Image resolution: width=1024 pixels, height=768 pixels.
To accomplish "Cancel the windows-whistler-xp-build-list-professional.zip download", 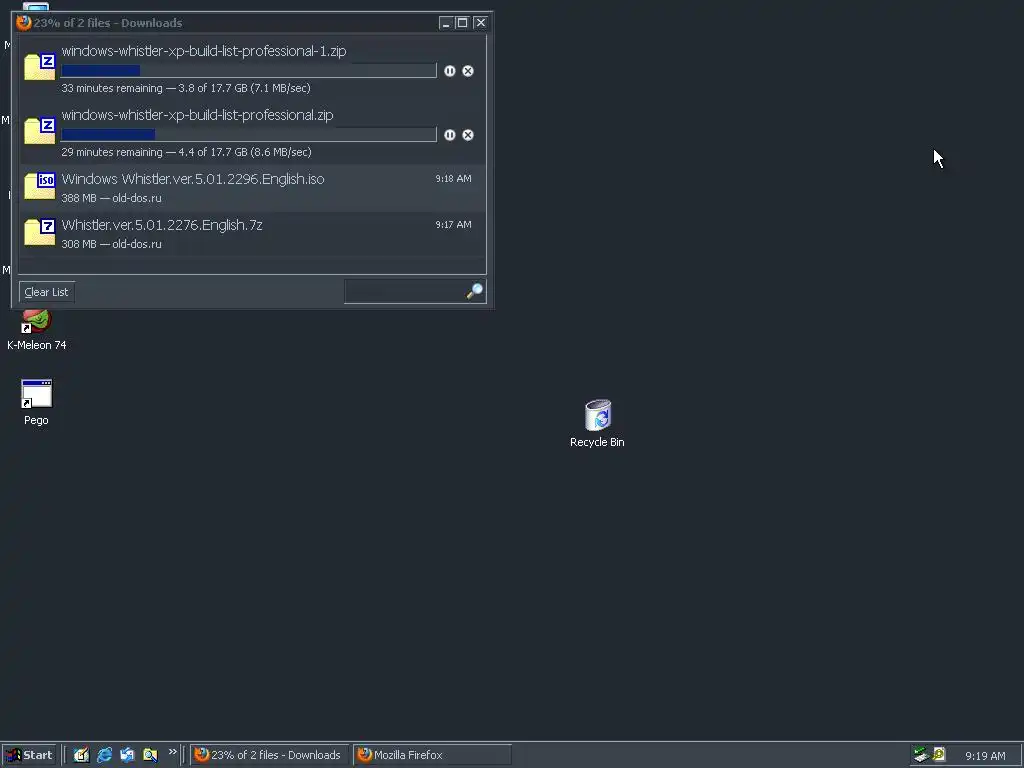I will point(468,135).
